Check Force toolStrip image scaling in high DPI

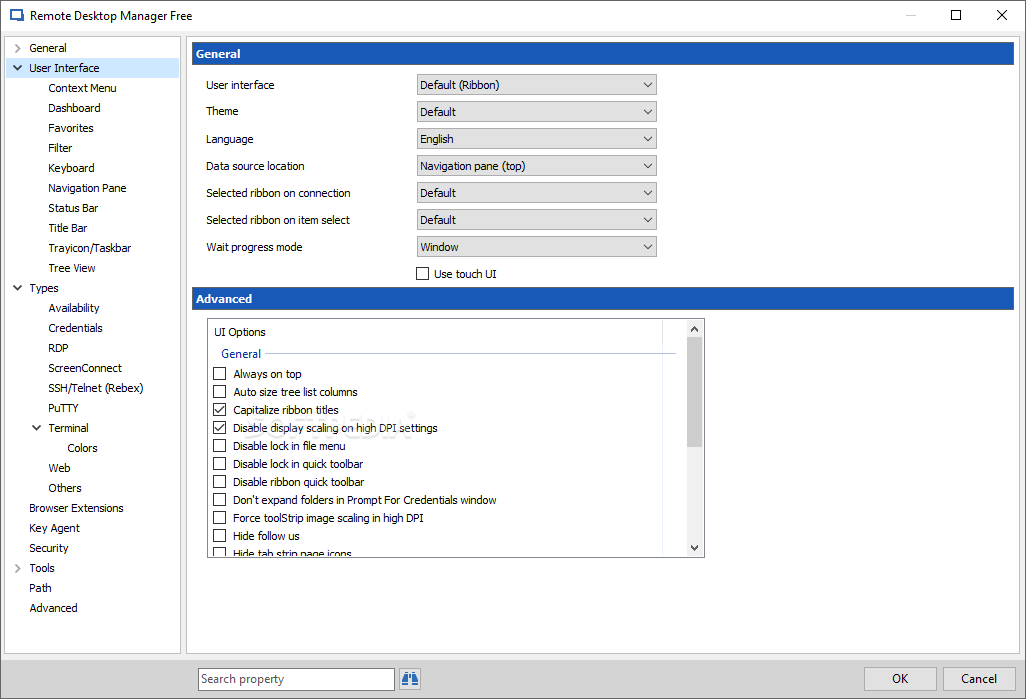tap(220, 518)
